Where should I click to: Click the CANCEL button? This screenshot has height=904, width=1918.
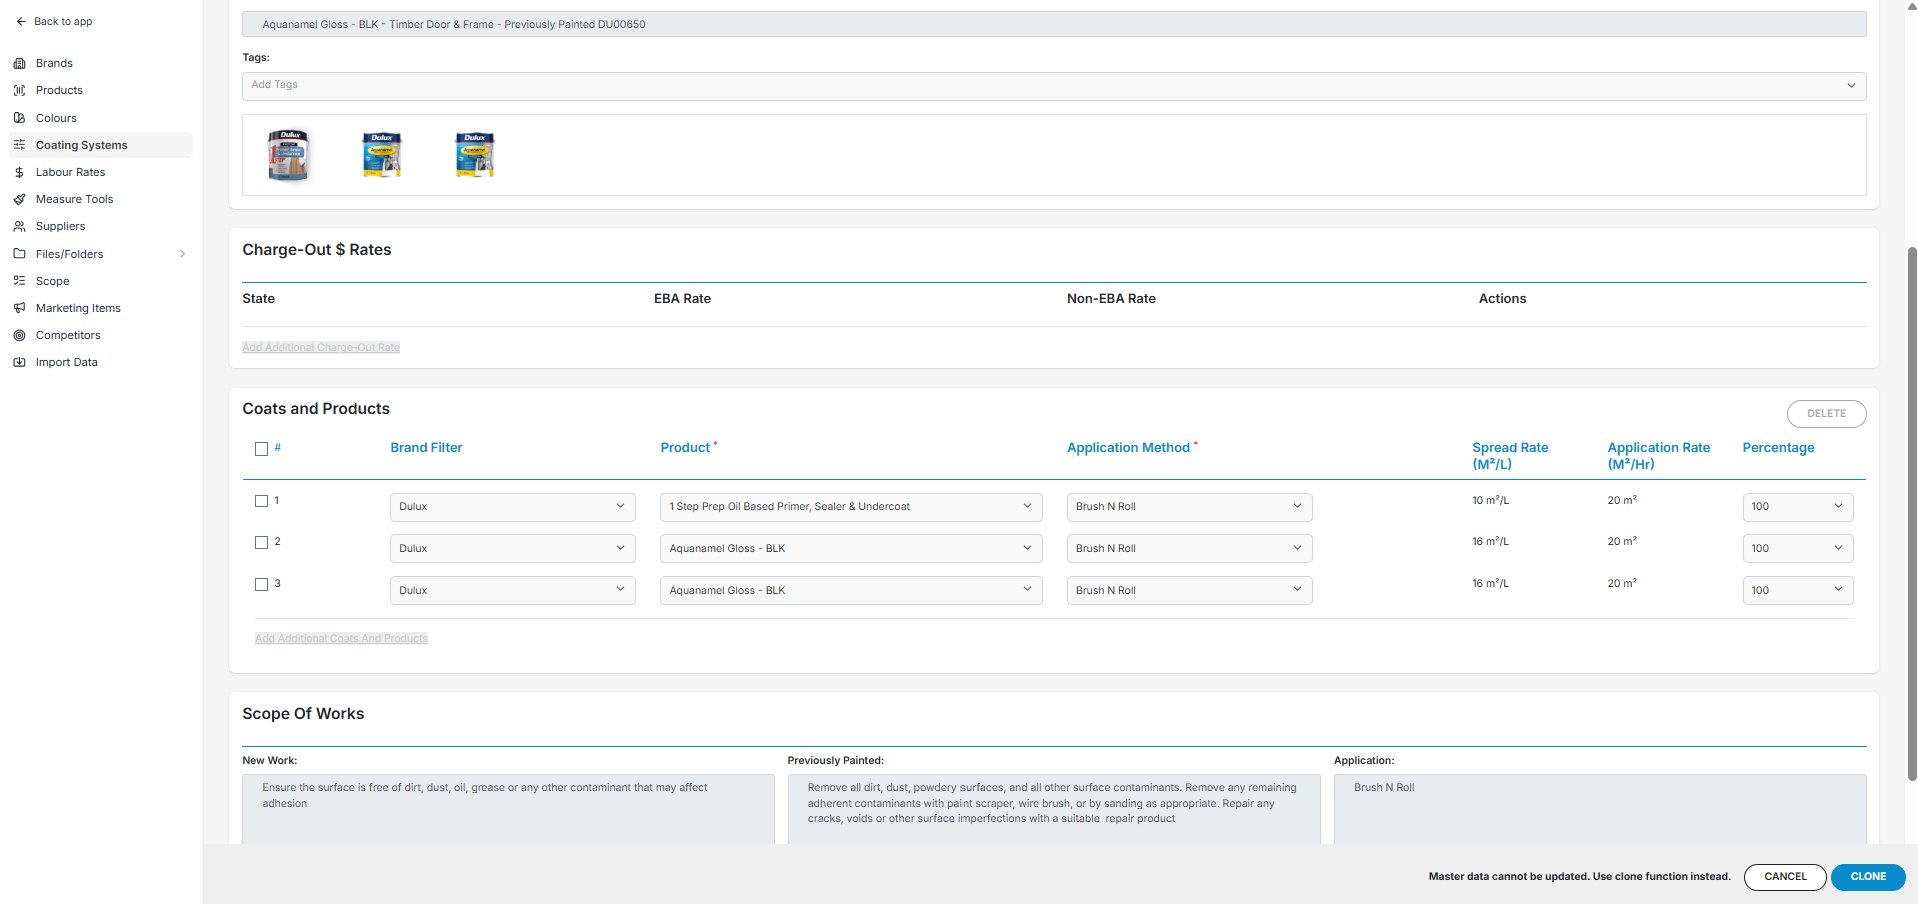[1784, 877]
